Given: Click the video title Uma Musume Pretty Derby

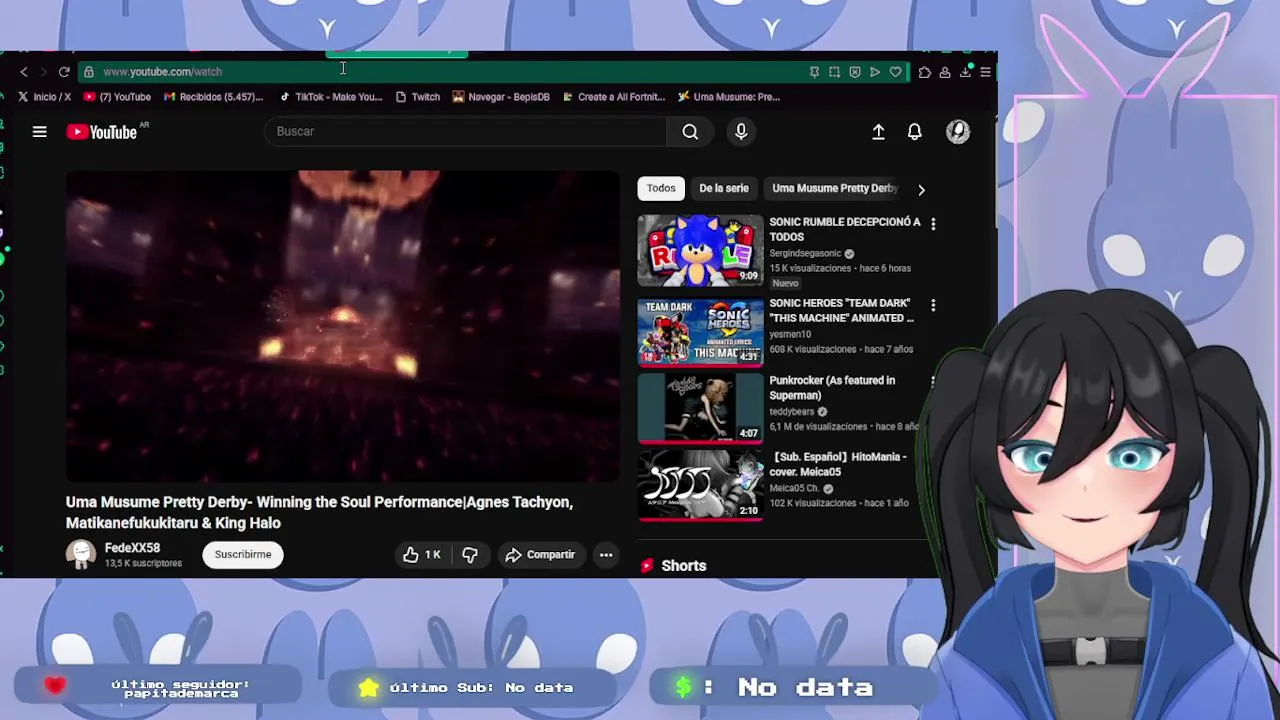Looking at the screenshot, I should 319,512.
